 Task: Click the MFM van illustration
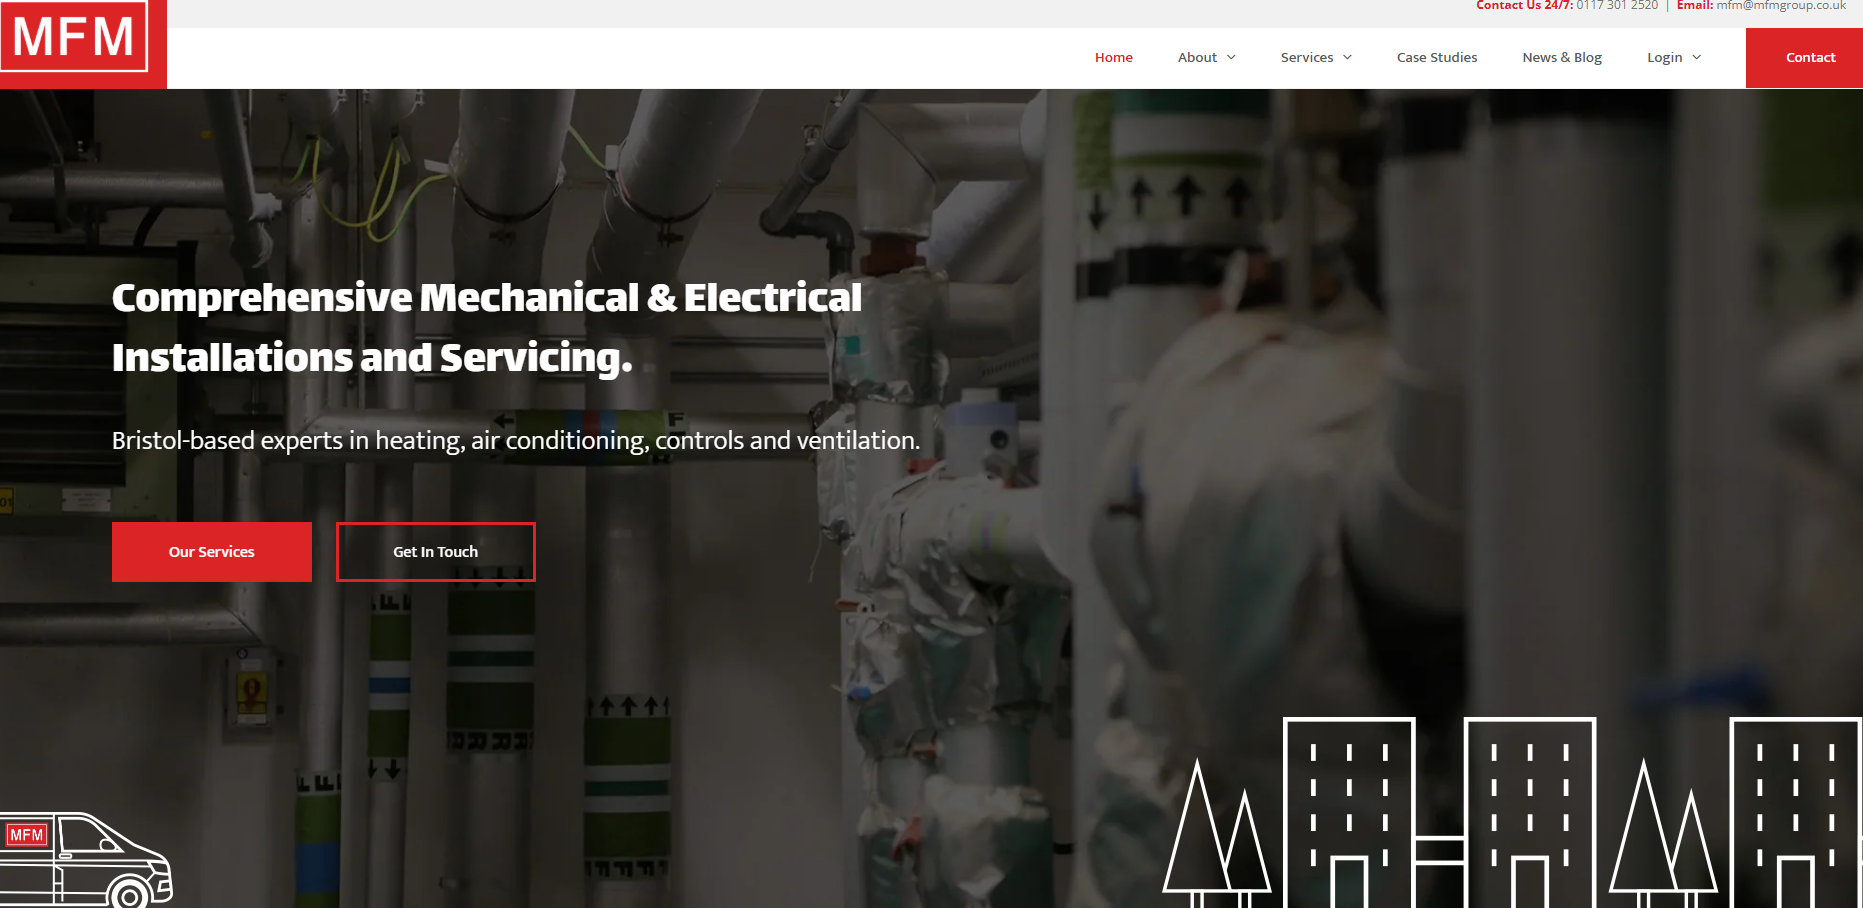(86, 860)
